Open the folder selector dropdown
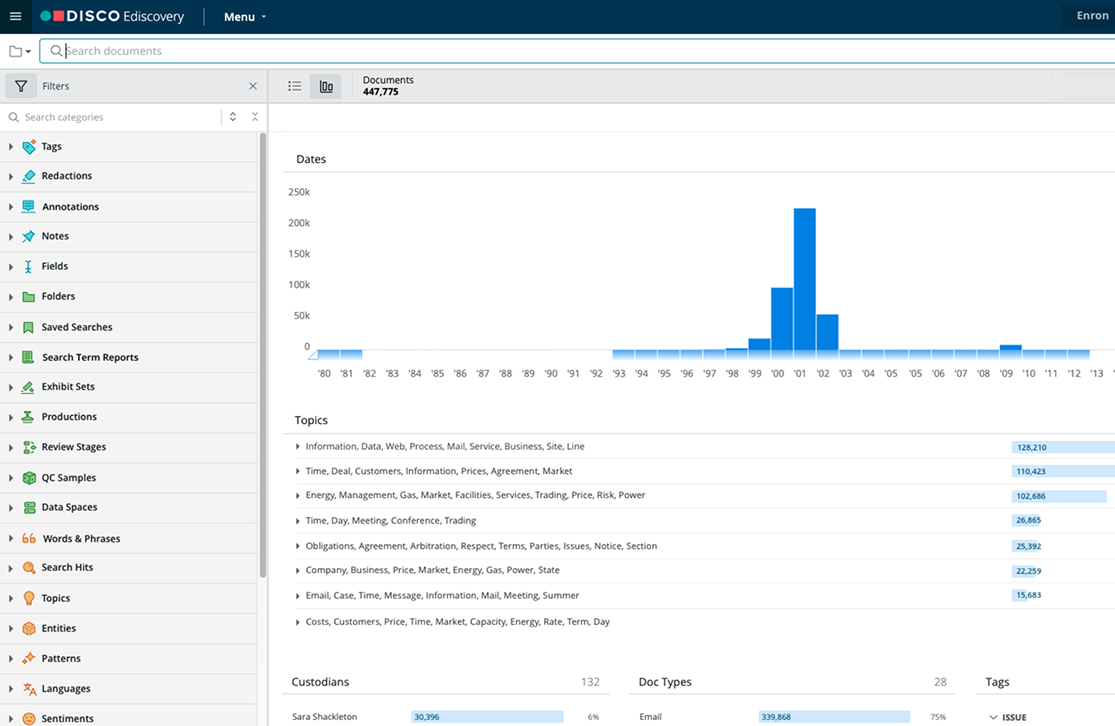This screenshot has height=726, width=1115. point(20,51)
